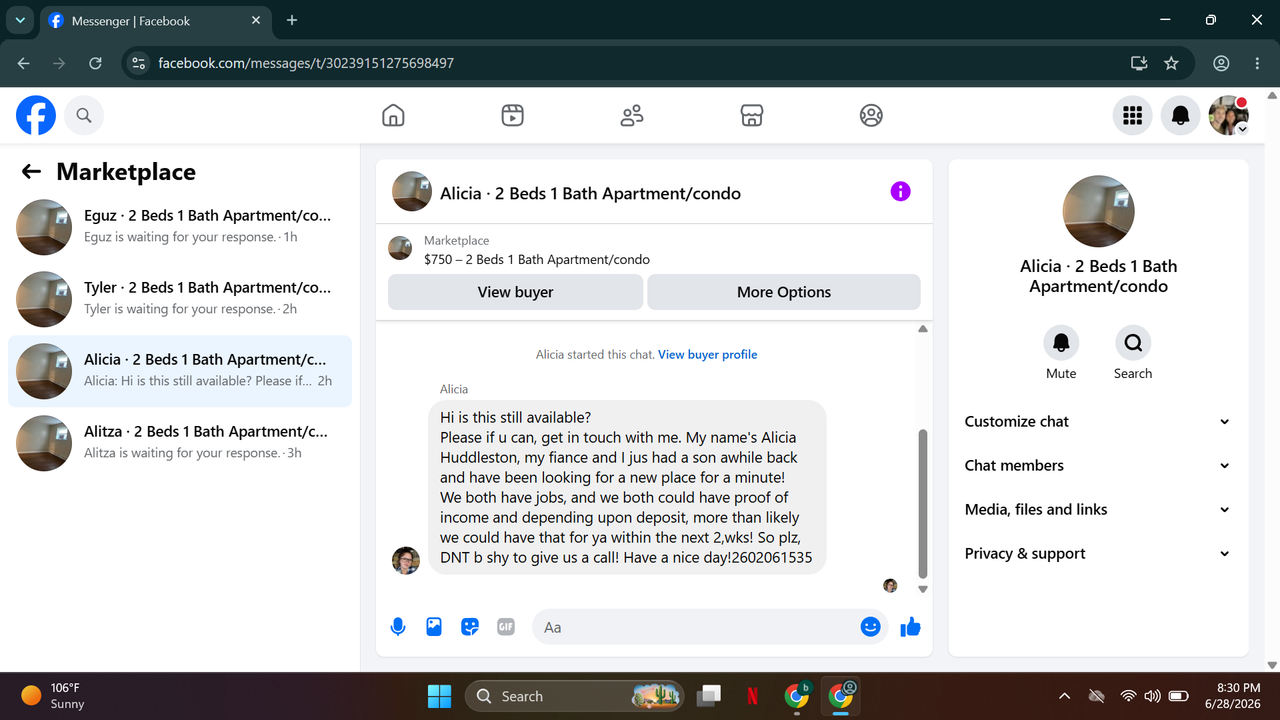This screenshot has height=720, width=1280.
Task: Open the purple conversation info icon
Action: click(900, 191)
